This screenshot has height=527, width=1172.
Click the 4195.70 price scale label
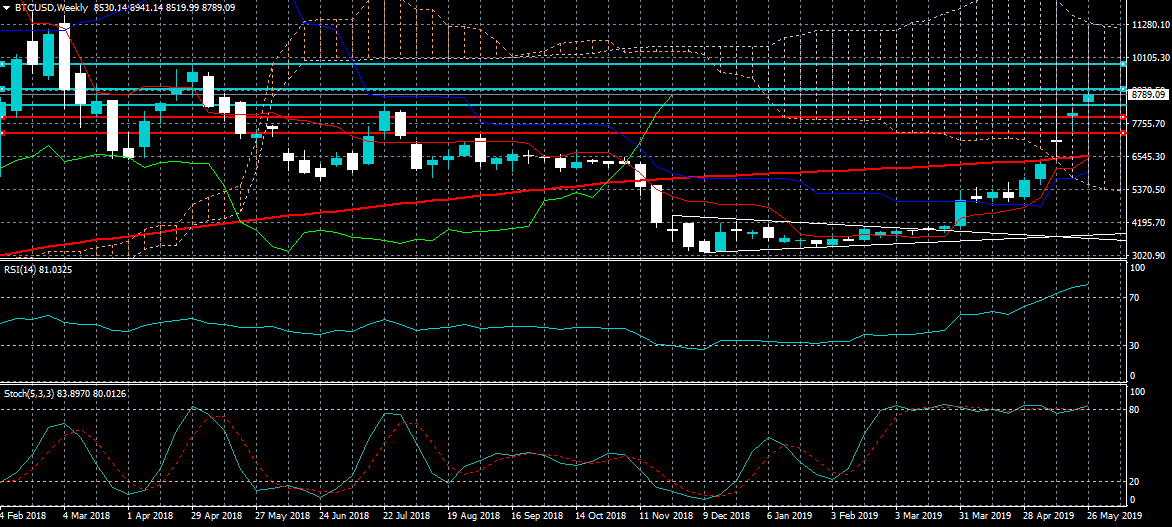1150,222
